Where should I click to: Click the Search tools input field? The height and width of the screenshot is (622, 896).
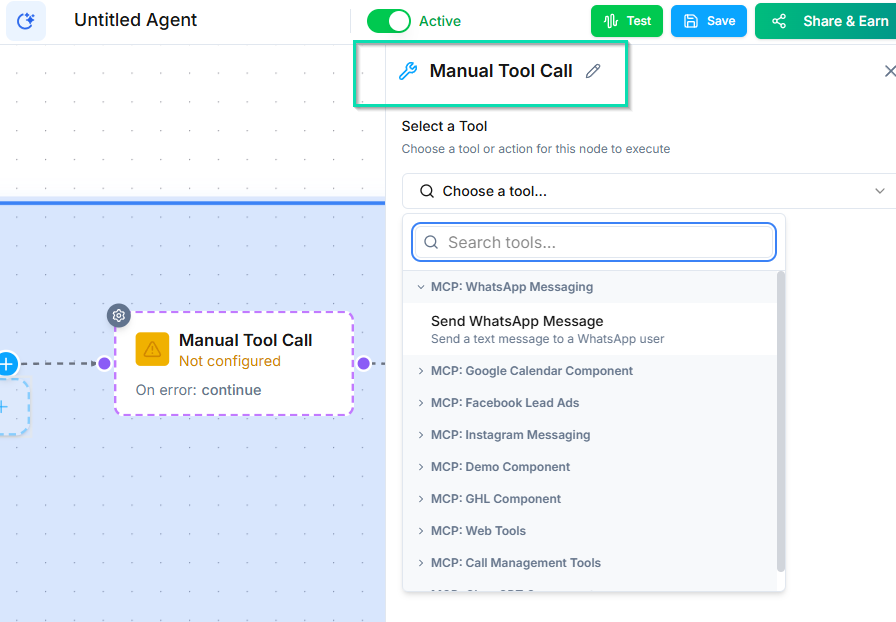(593, 242)
